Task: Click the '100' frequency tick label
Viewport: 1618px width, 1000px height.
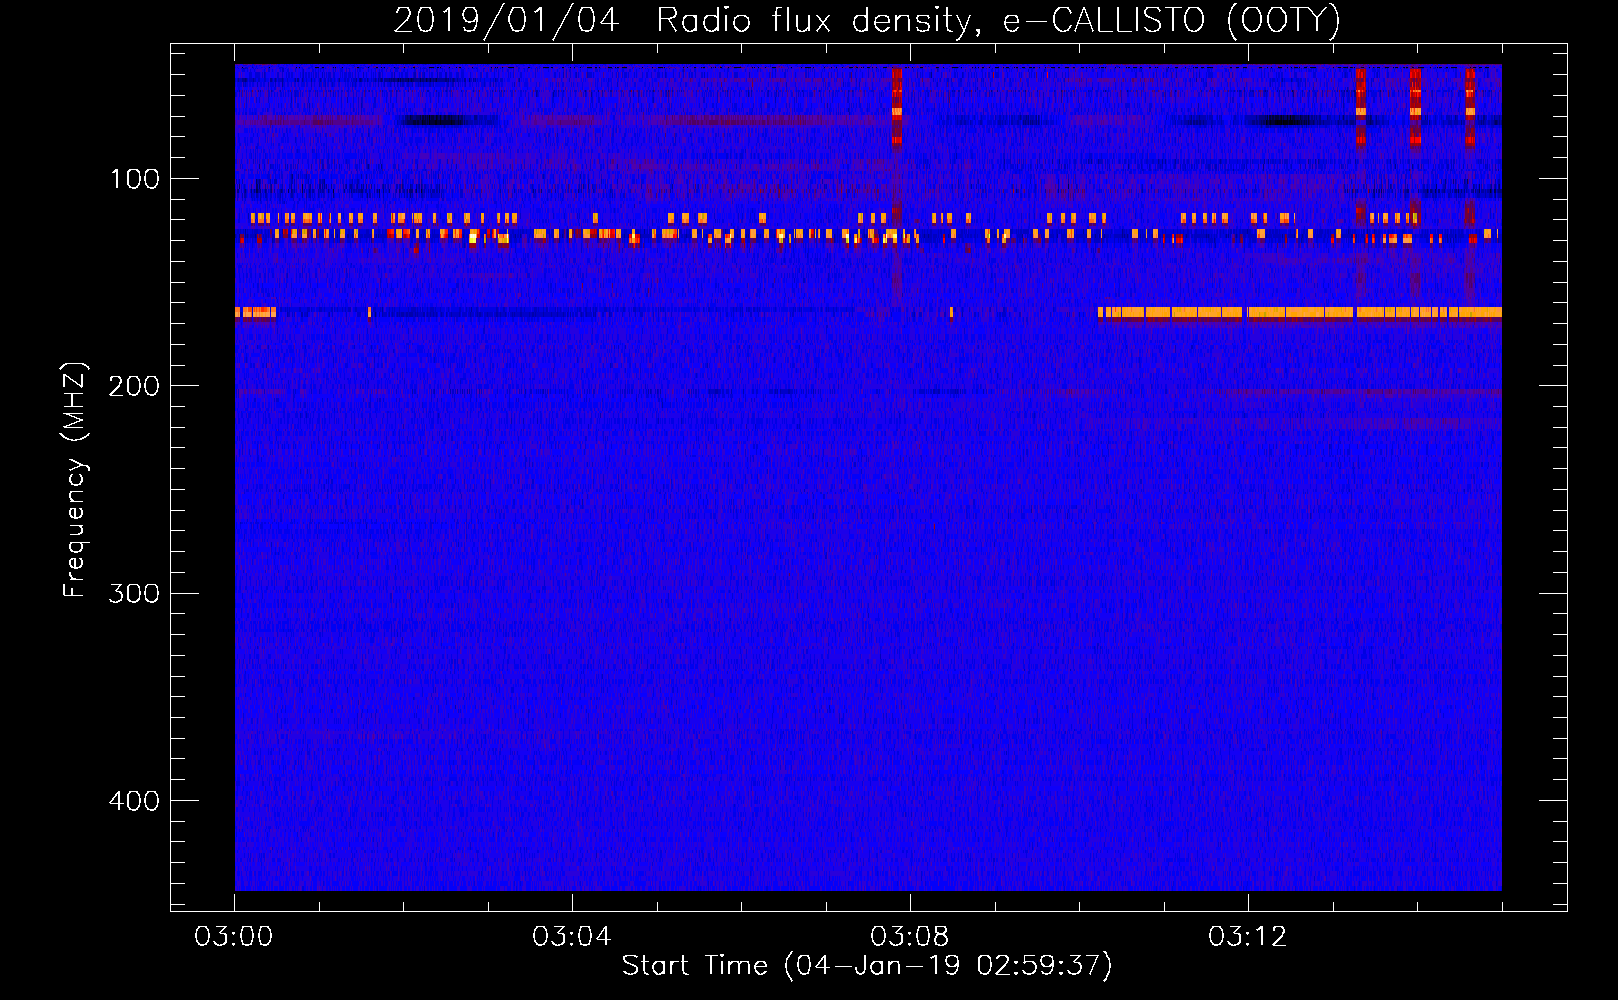Action: coord(135,179)
